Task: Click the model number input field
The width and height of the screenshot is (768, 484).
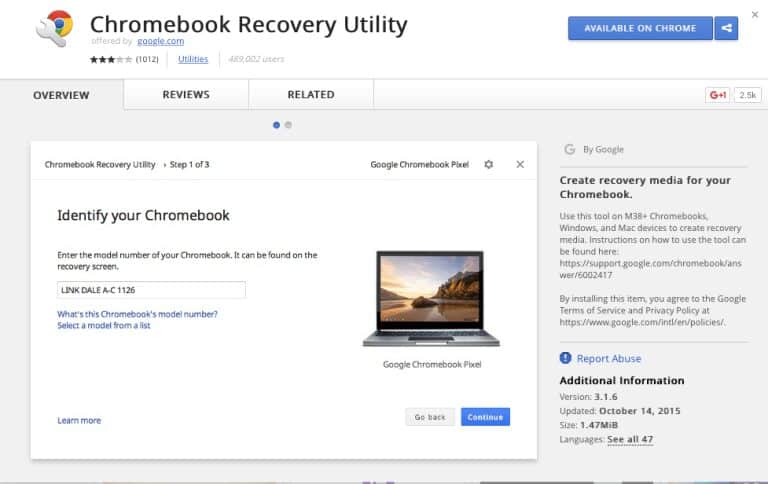Action: pyautogui.click(x=151, y=290)
